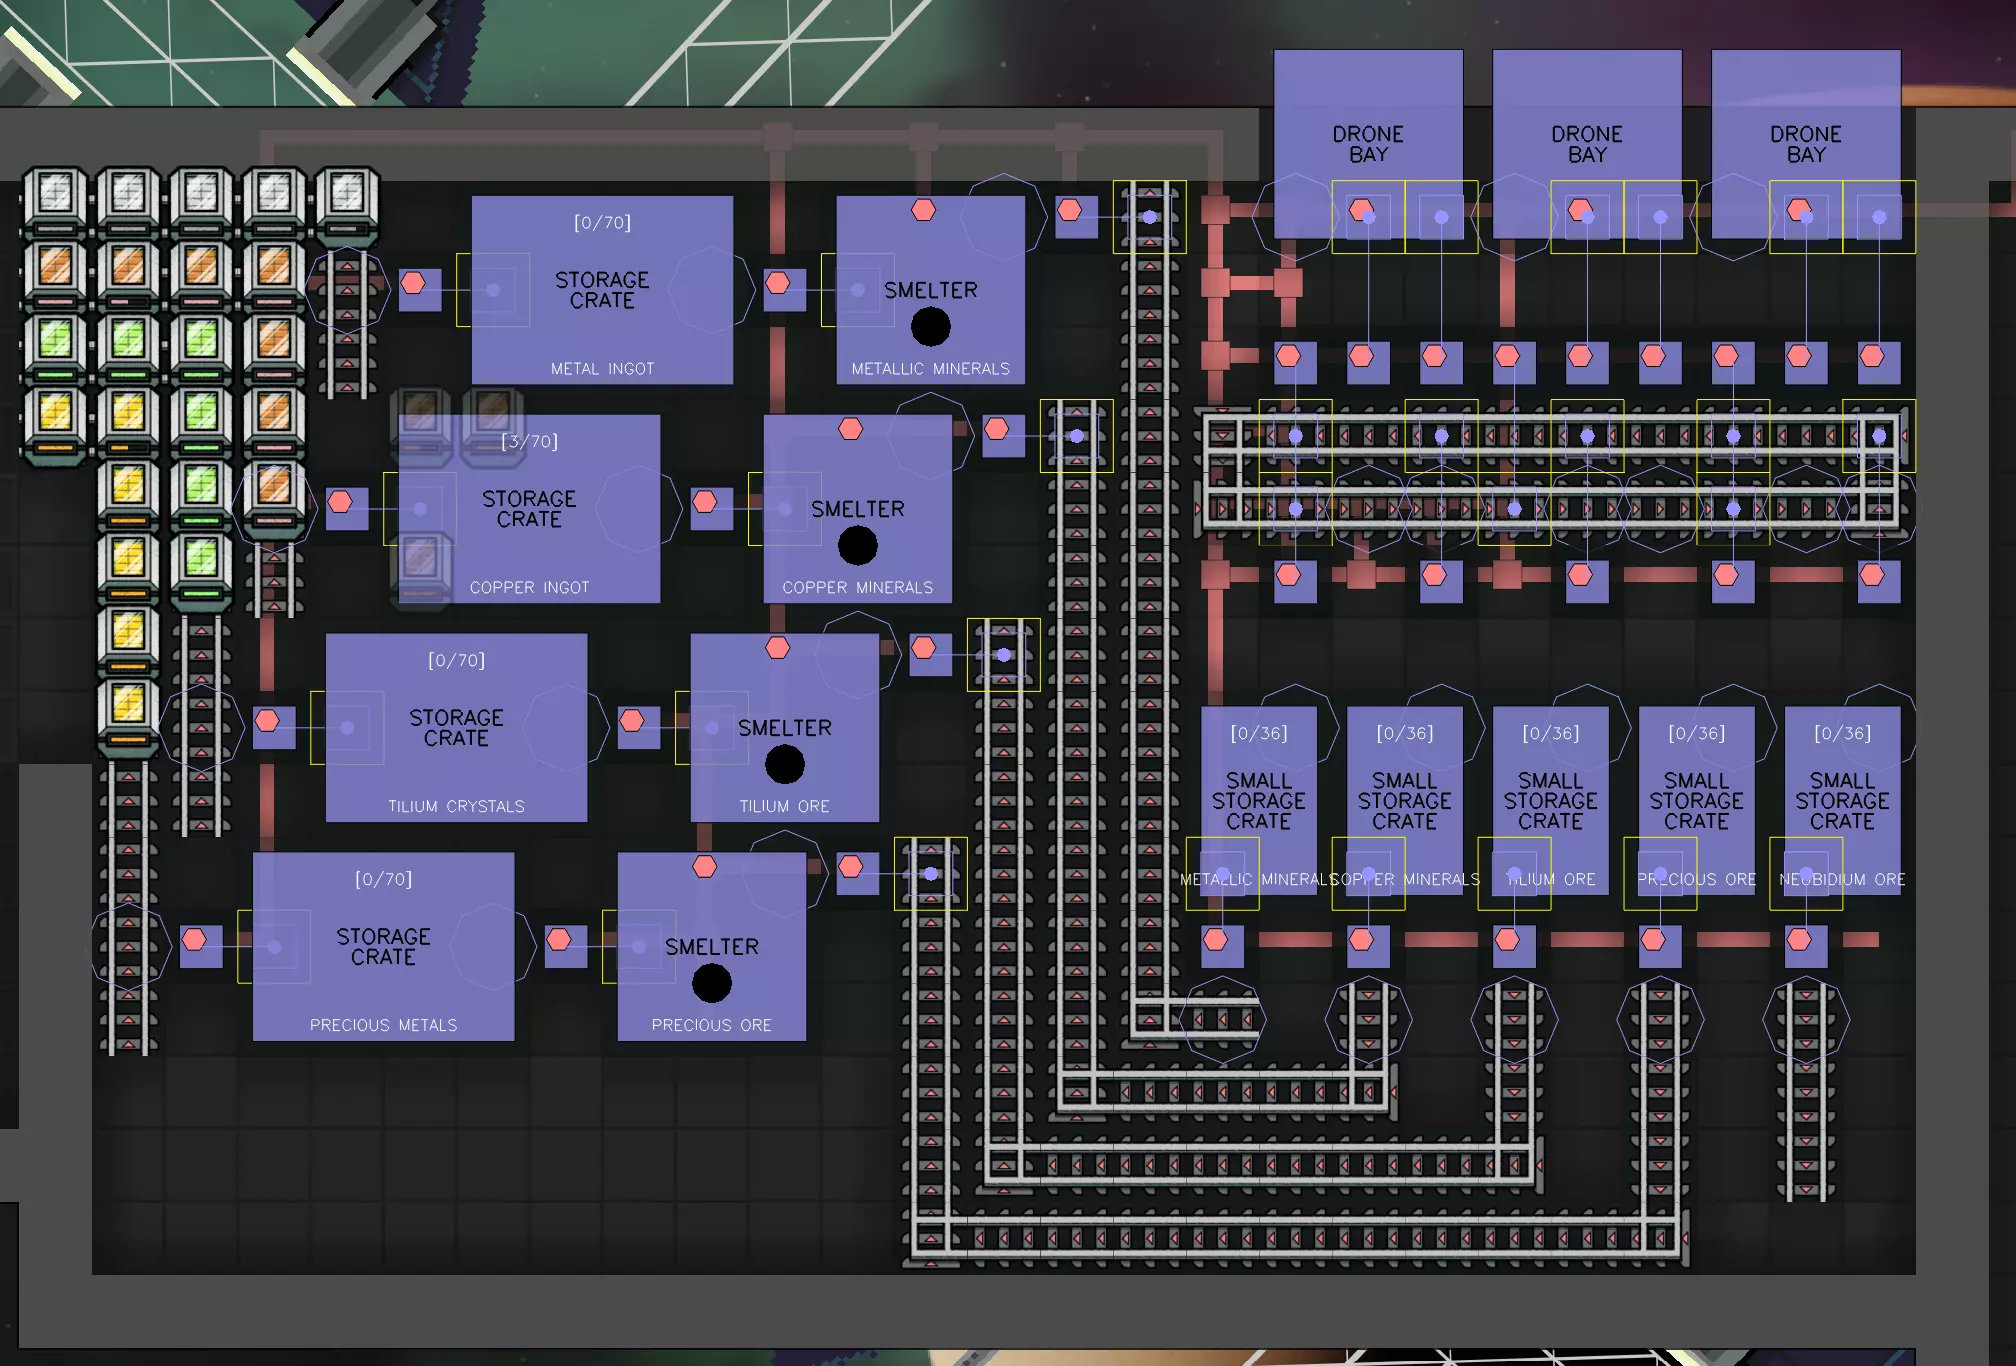
Task: Open the Precious Ore smelter
Action: coord(711,946)
